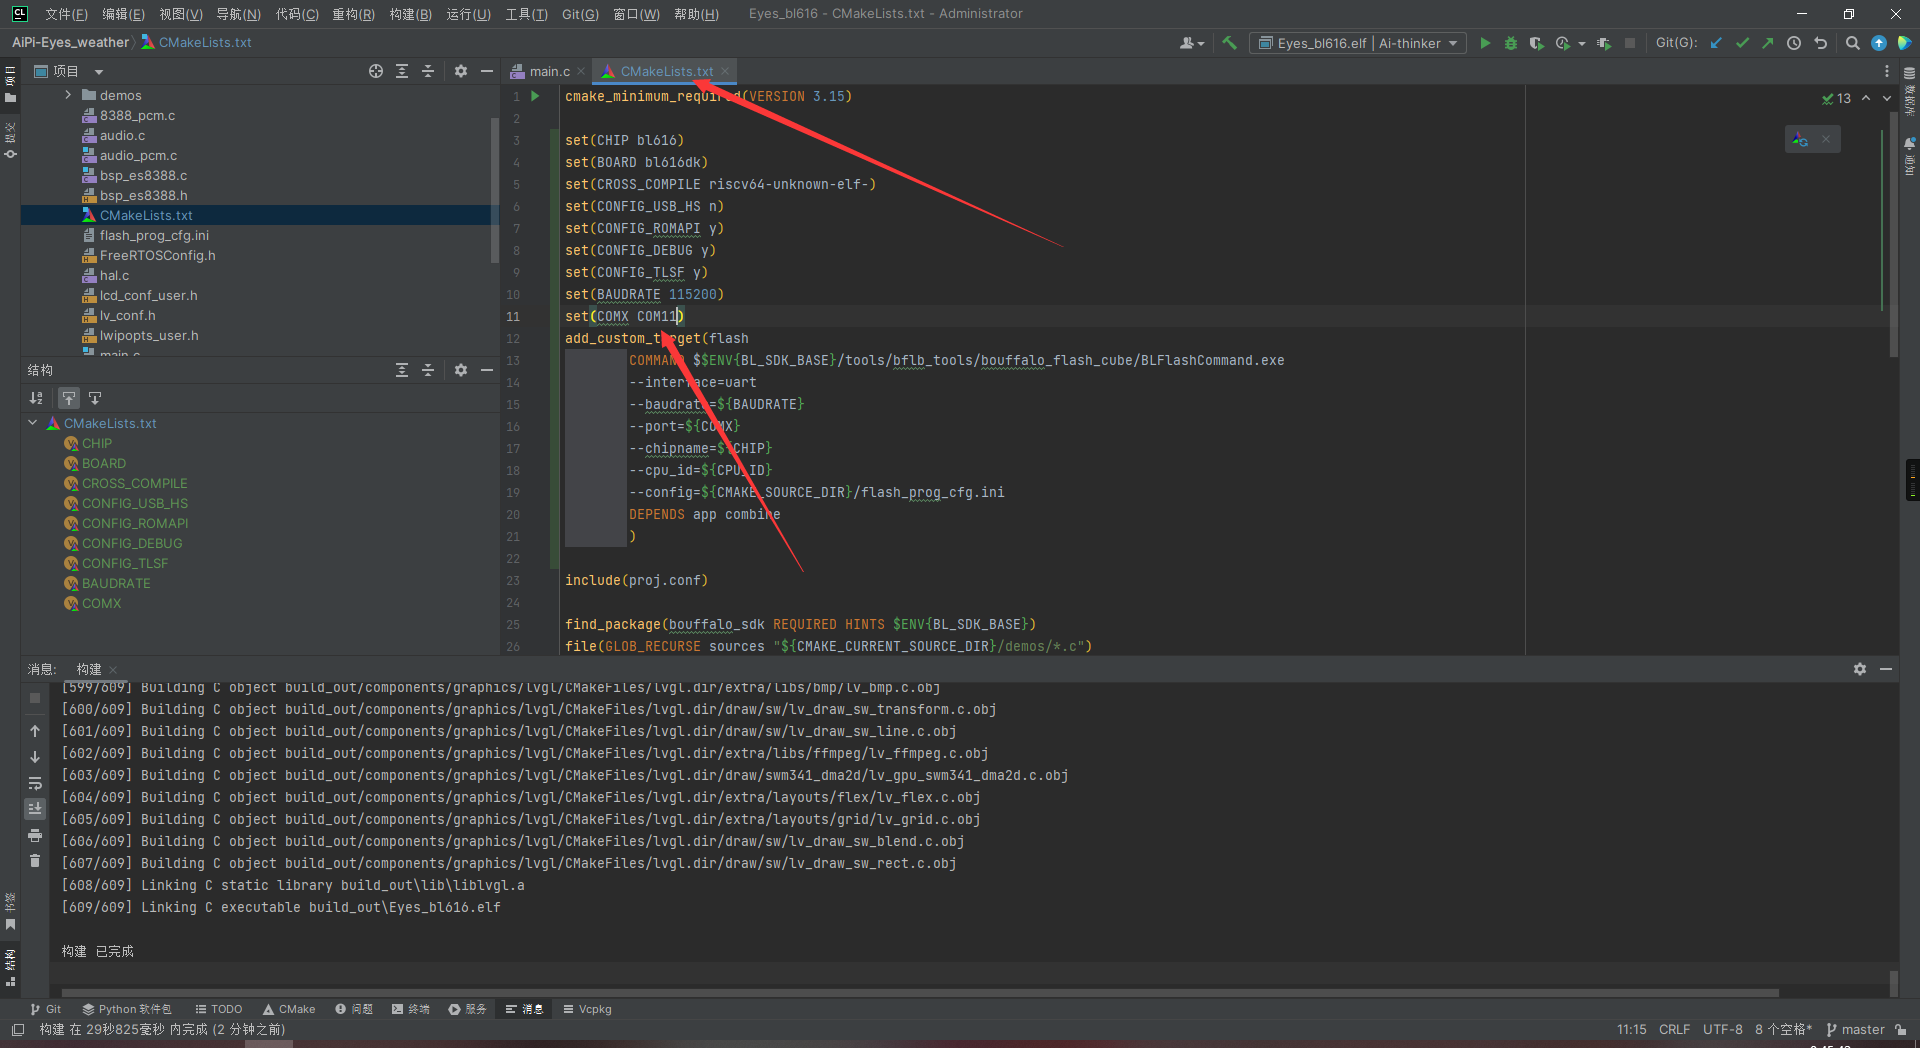Click the blue IDE update arrow icon

[x=1879, y=43]
